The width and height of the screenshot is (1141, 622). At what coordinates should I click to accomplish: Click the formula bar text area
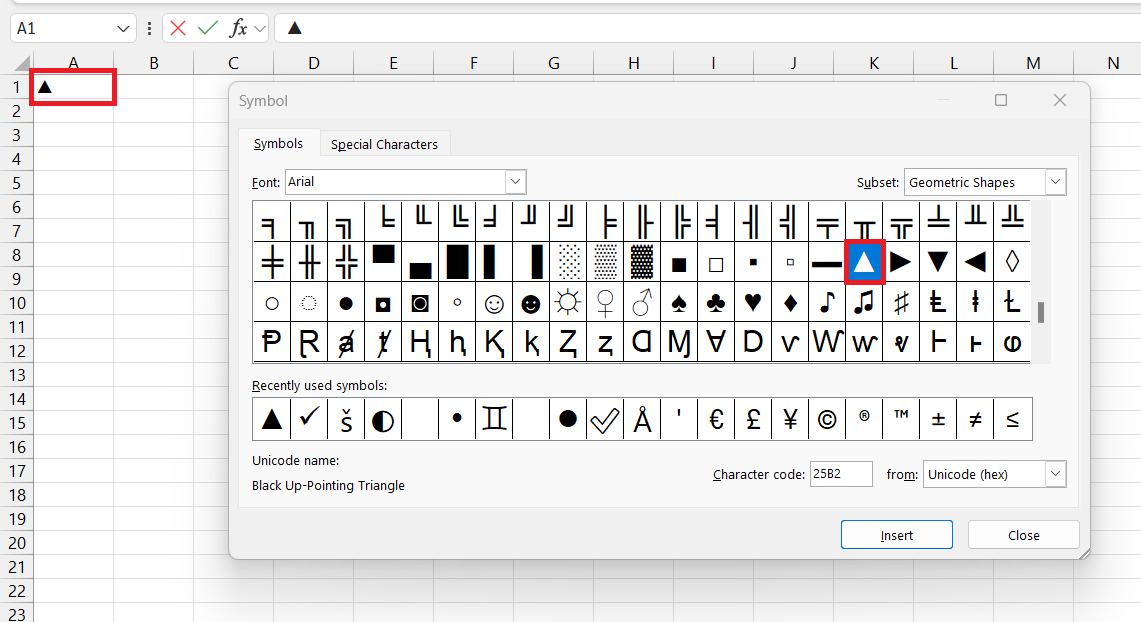(706, 28)
